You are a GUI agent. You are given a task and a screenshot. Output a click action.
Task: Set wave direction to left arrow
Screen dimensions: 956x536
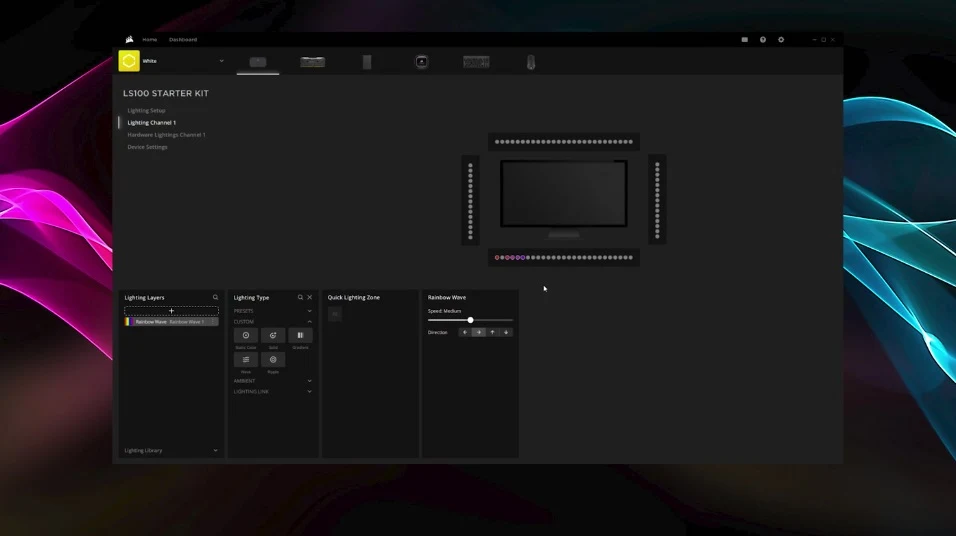(x=465, y=332)
